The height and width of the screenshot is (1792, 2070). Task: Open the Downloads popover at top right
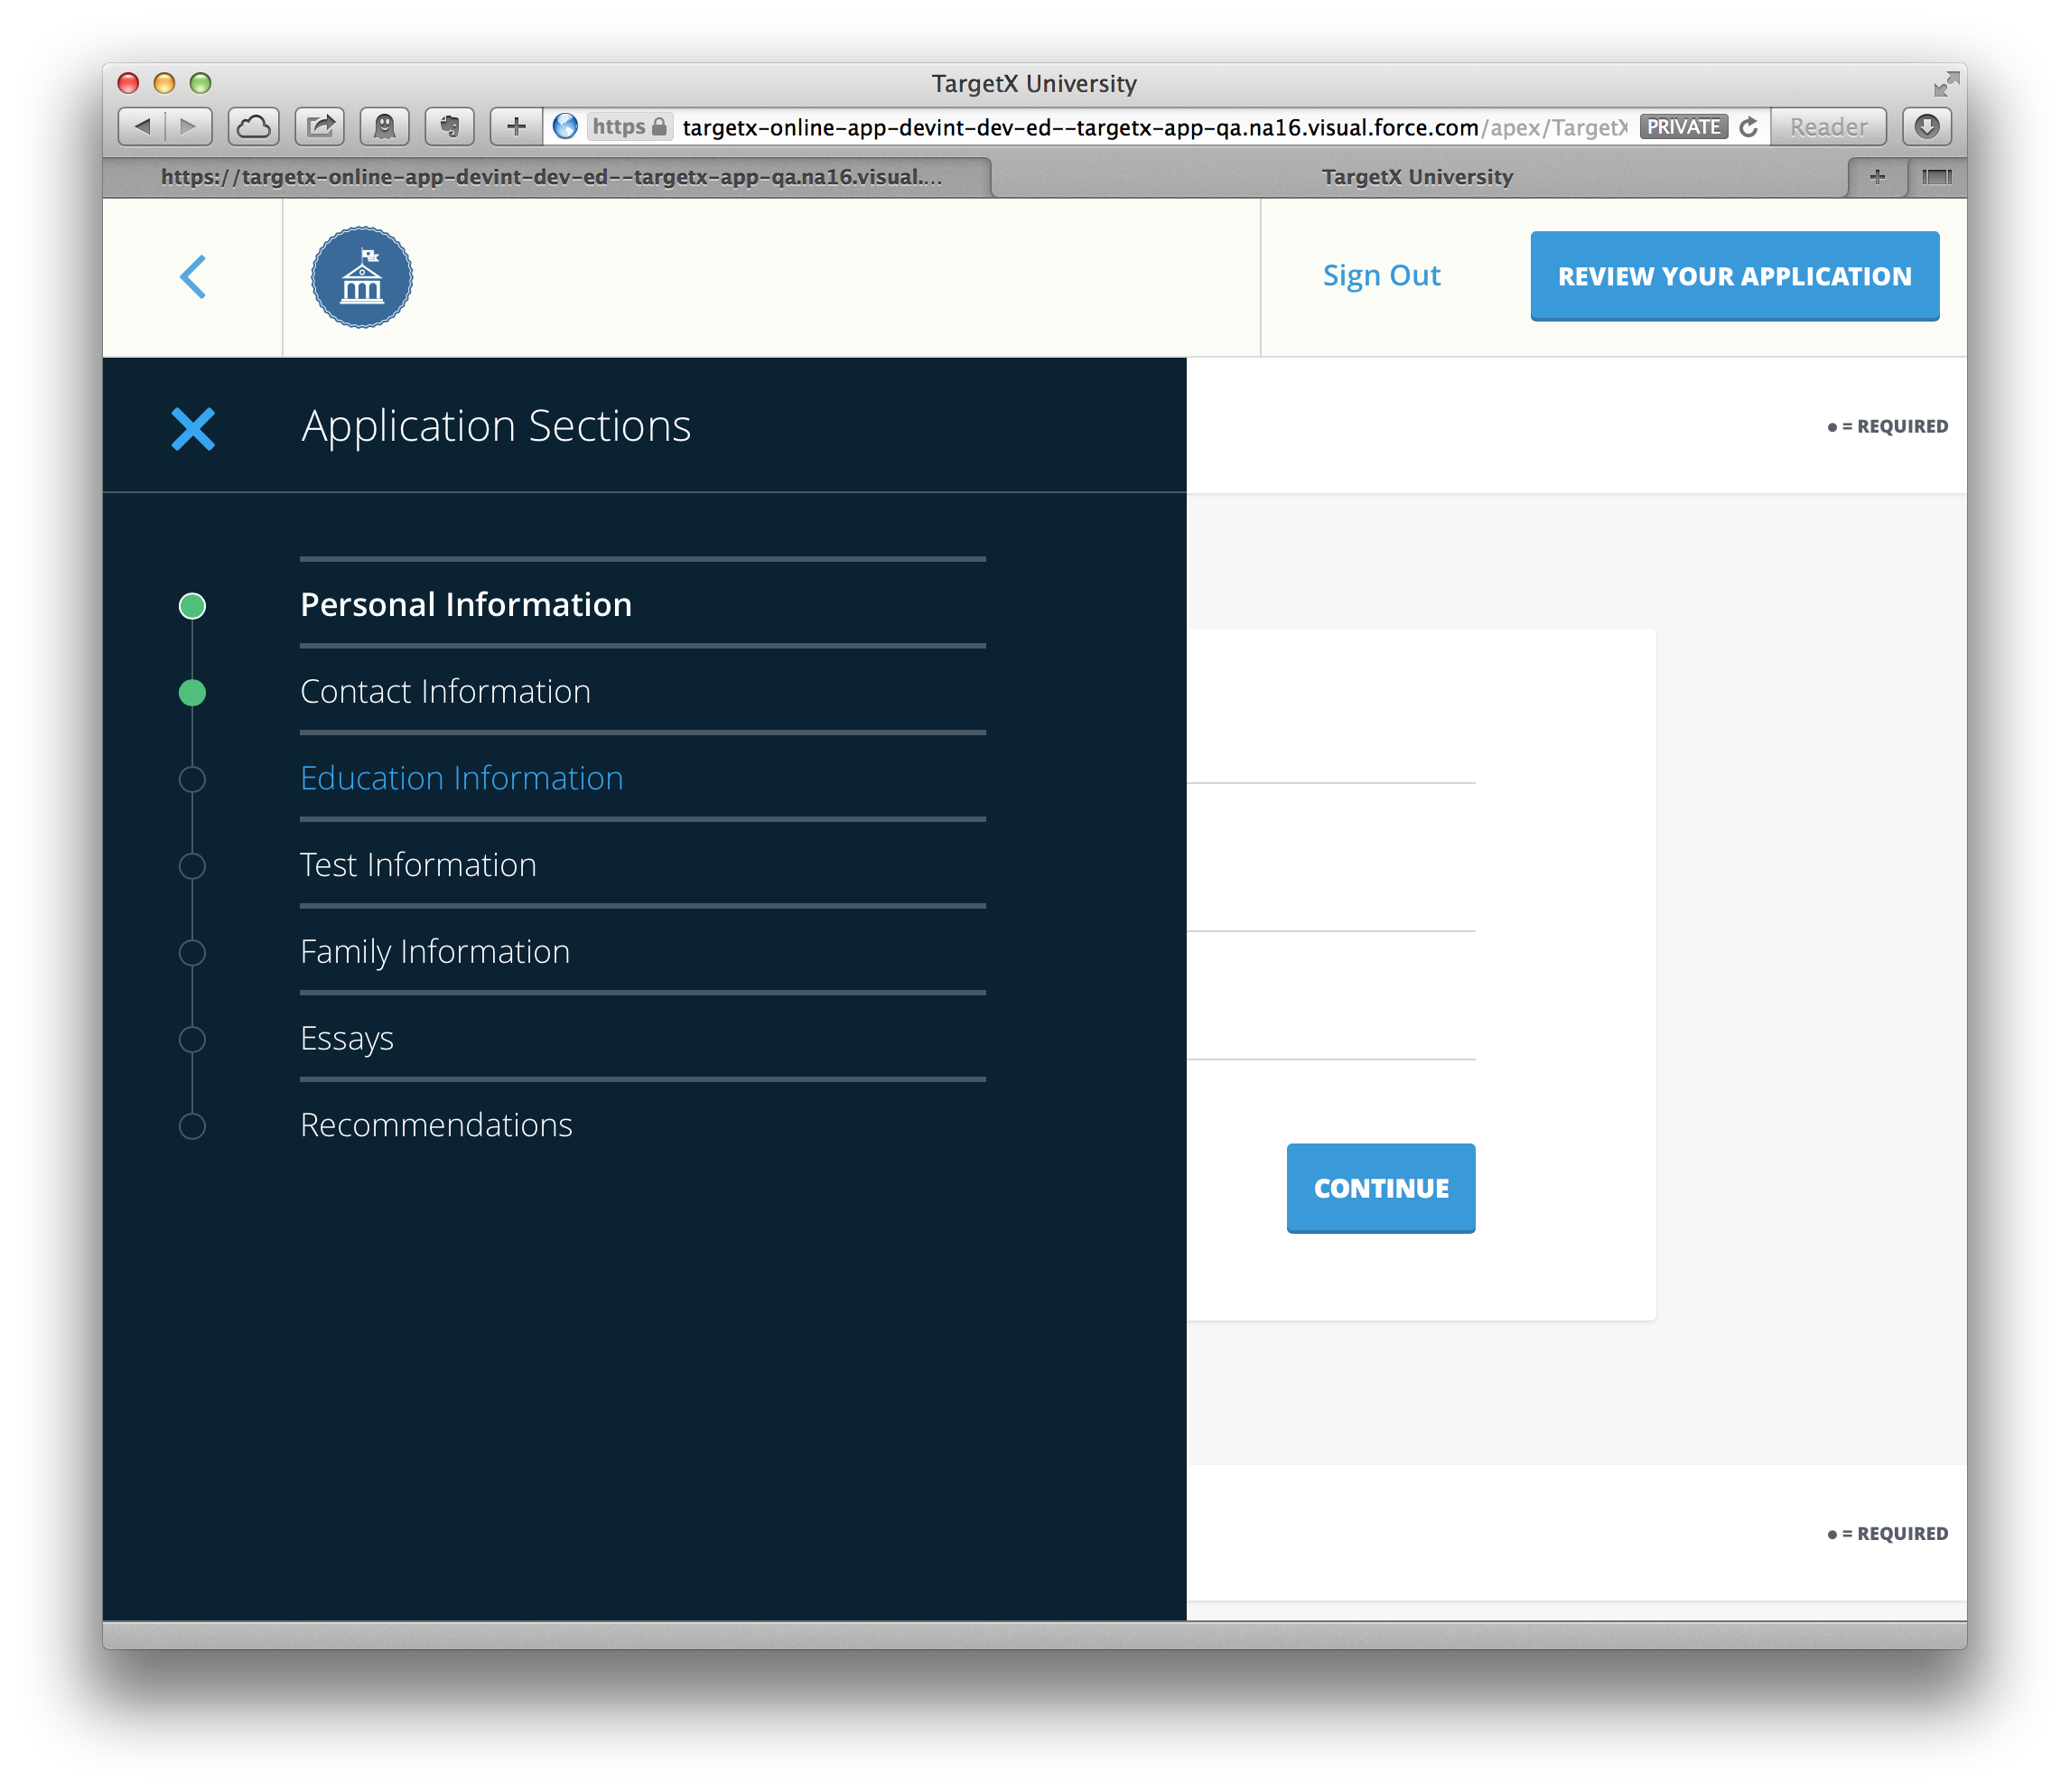pos(1927,127)
